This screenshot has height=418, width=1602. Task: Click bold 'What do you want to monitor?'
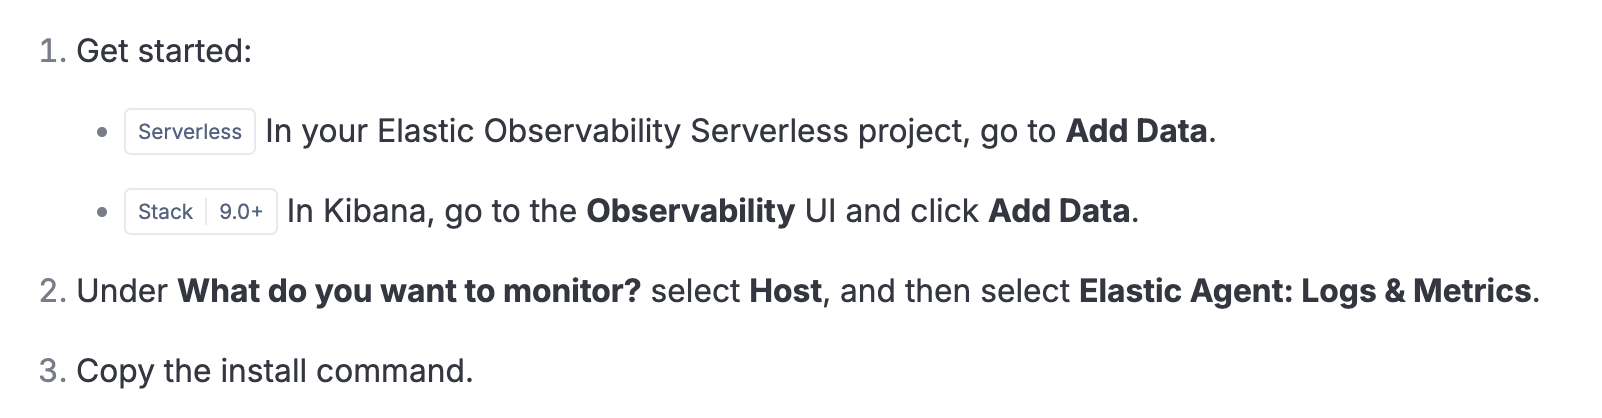[409, 291]
